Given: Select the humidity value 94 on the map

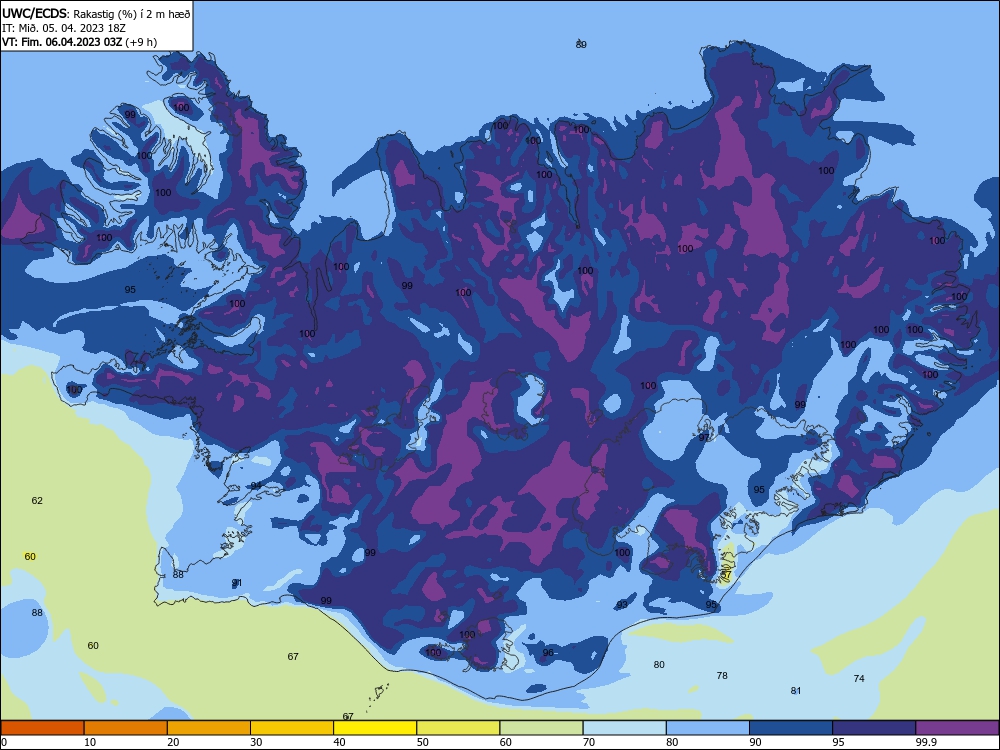Looking at the screenshot, I should [x=256, y=486].
